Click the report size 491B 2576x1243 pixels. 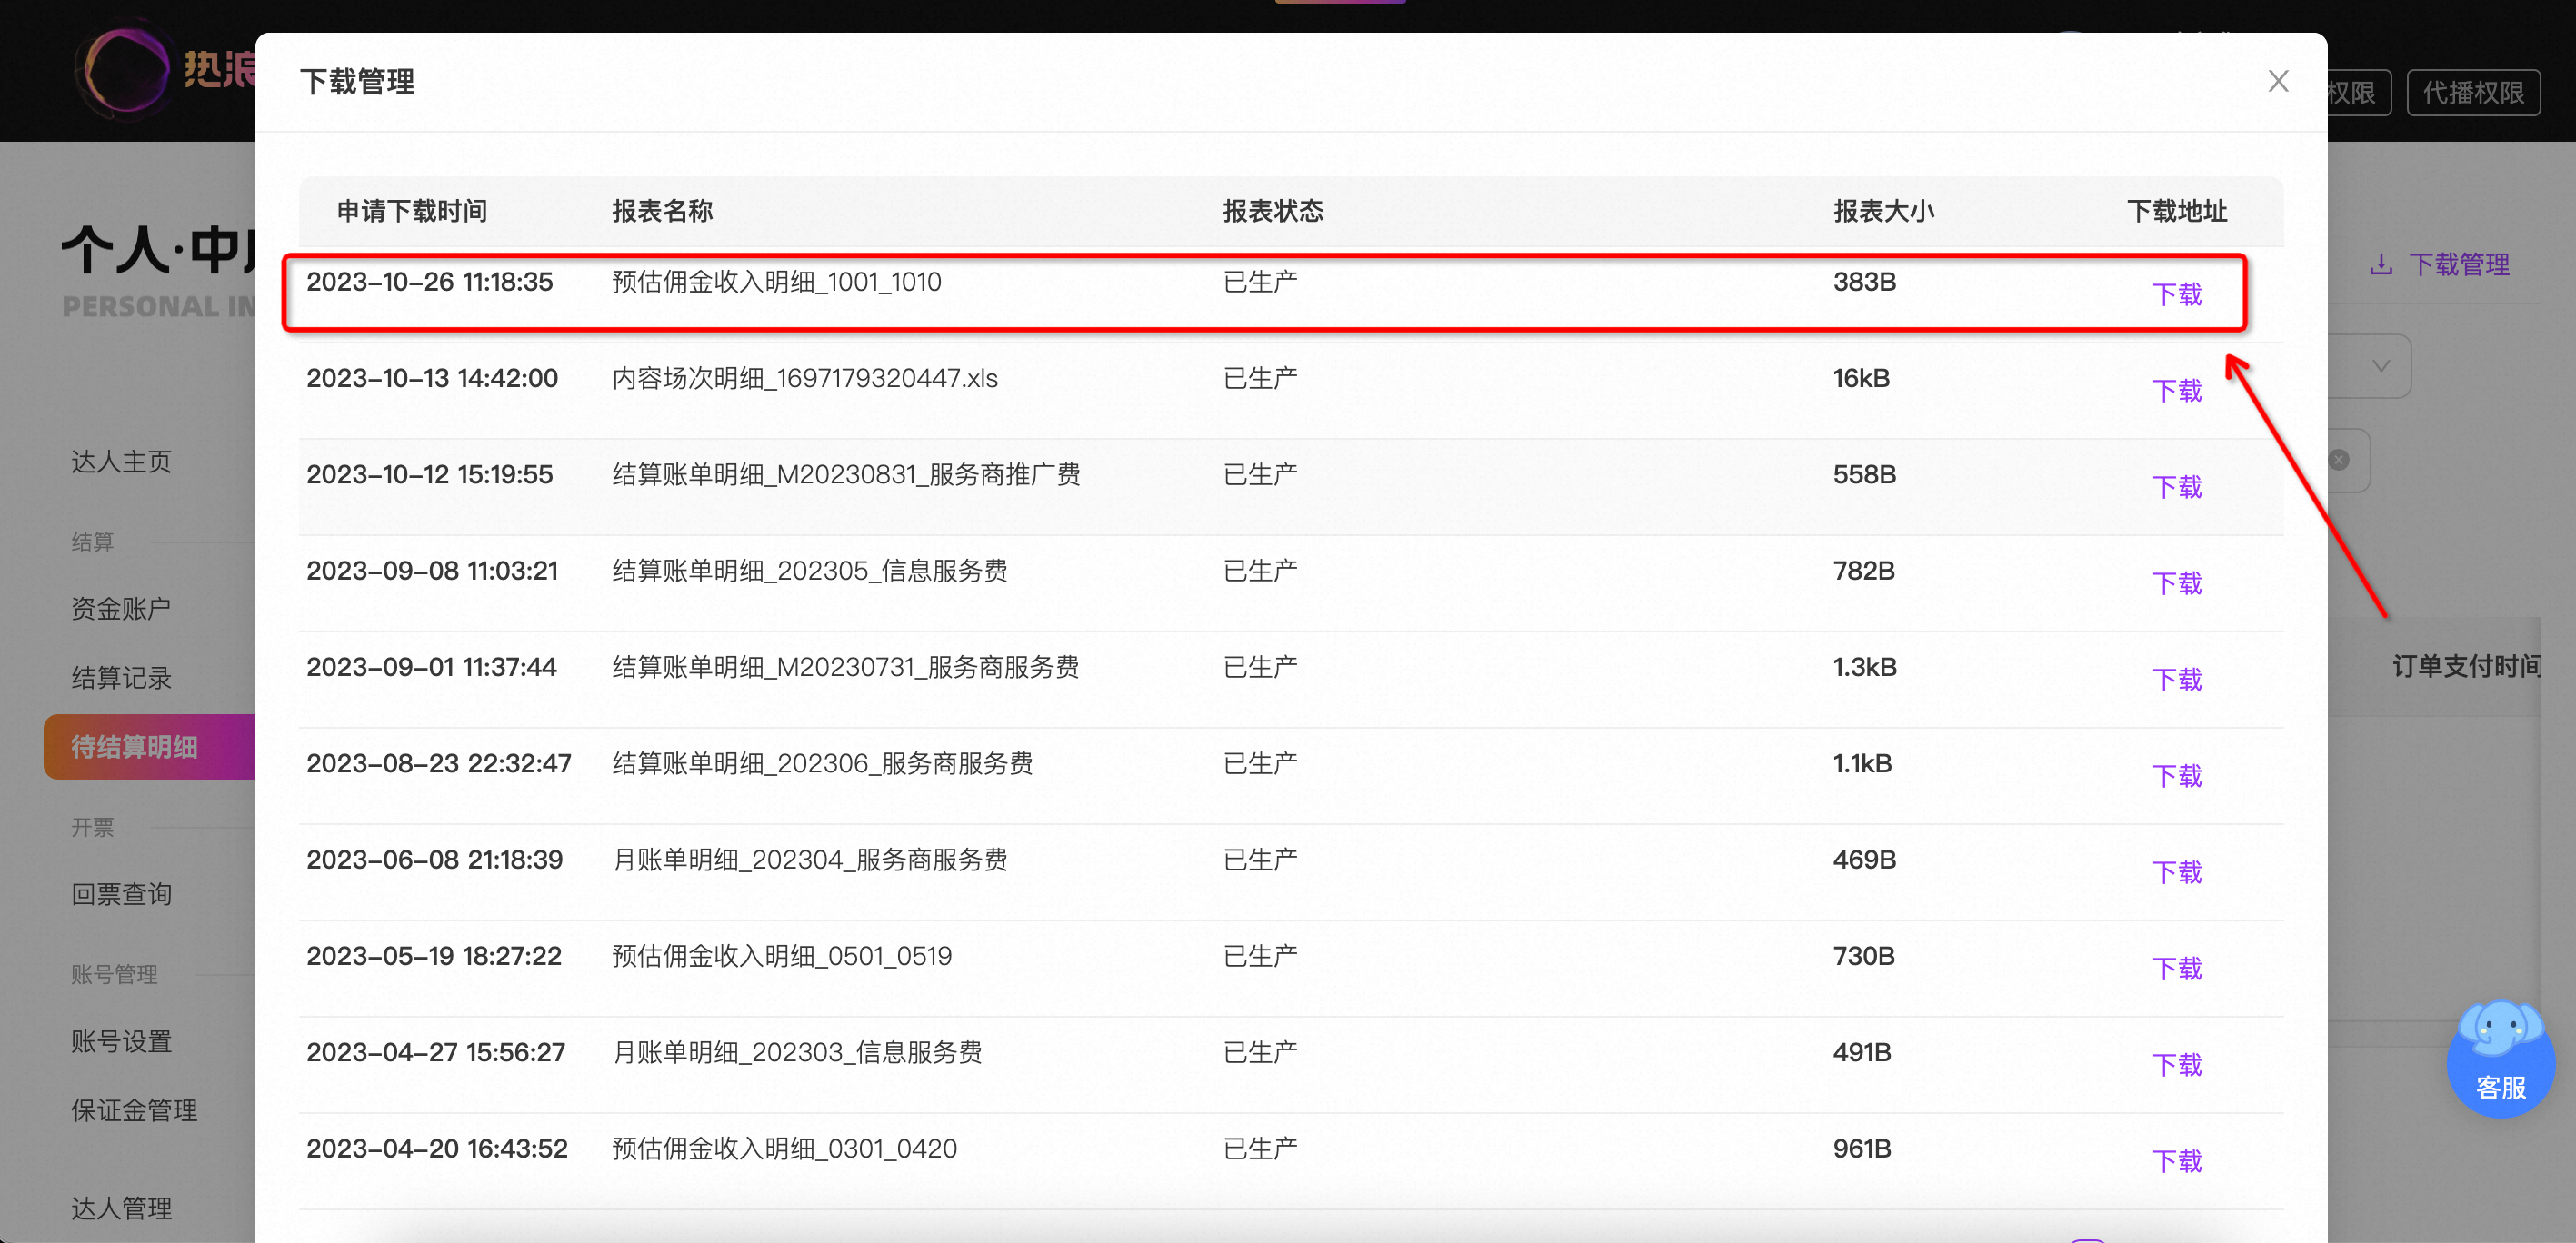1862,1052
